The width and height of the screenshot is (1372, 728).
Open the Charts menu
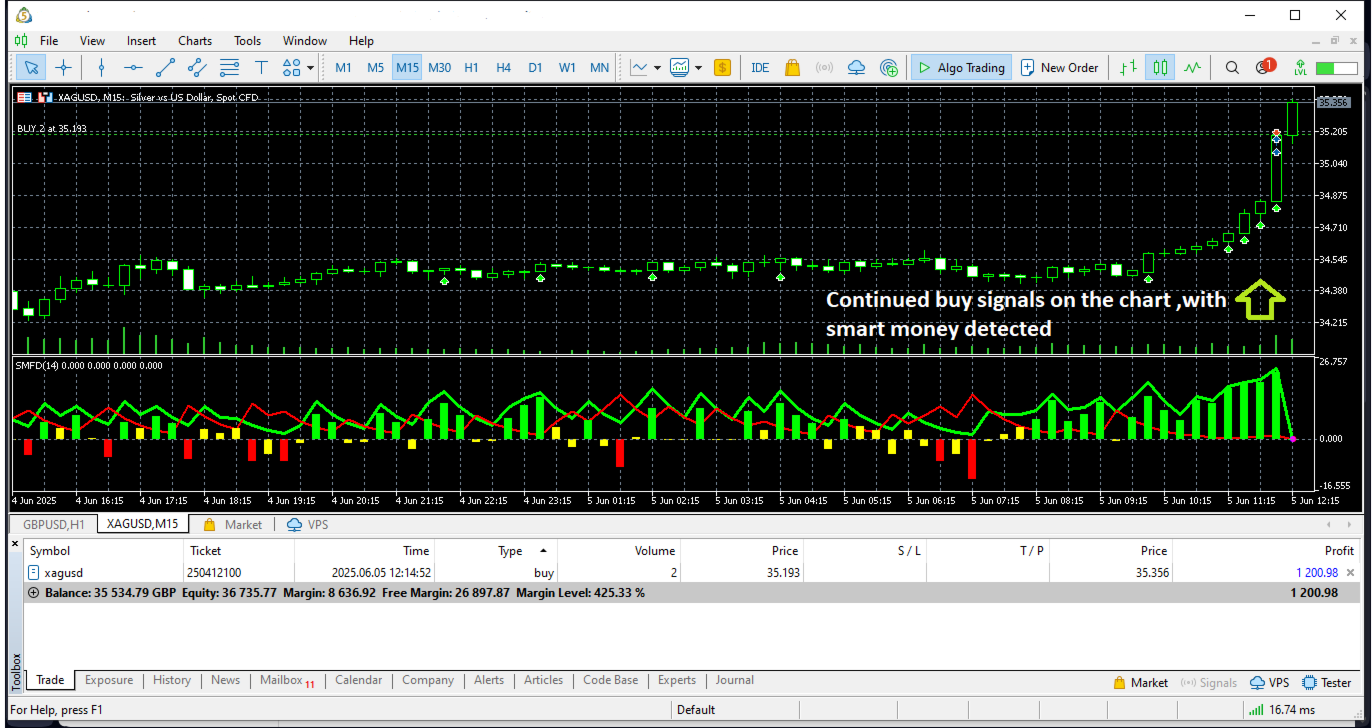pos(195,41)
